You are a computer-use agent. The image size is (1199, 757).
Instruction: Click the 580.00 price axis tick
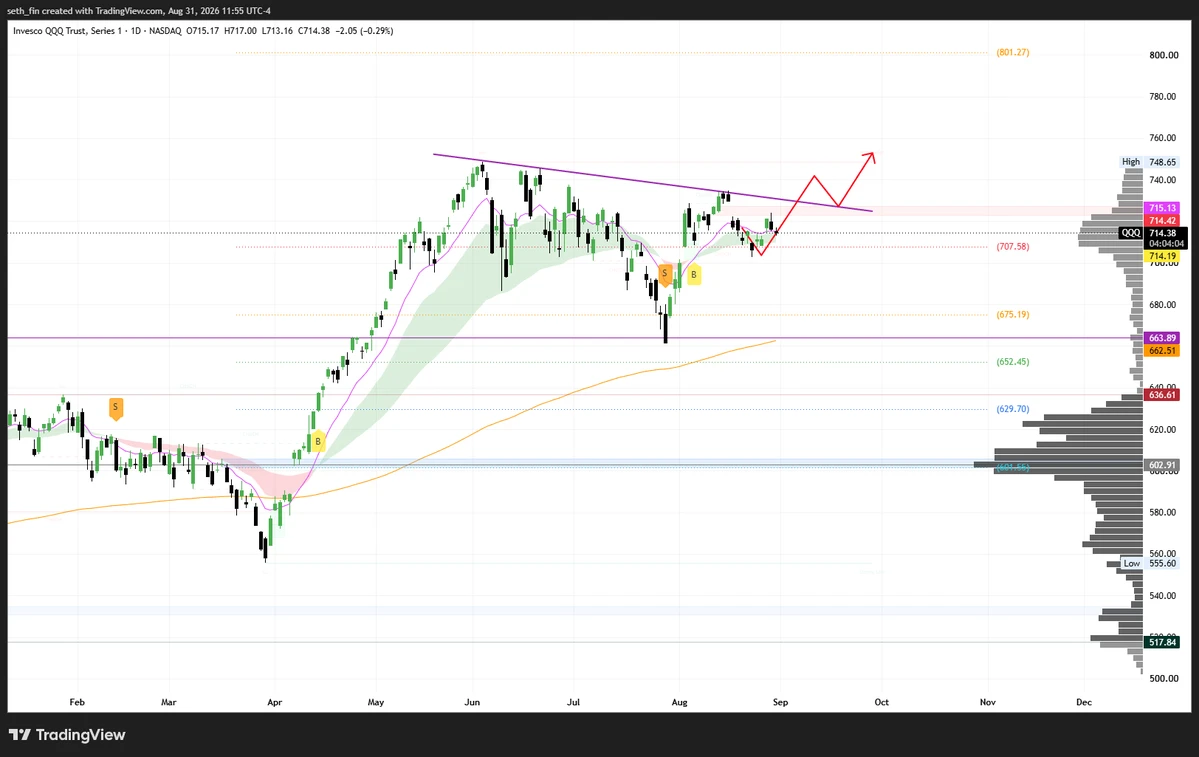coord(1164,512)
